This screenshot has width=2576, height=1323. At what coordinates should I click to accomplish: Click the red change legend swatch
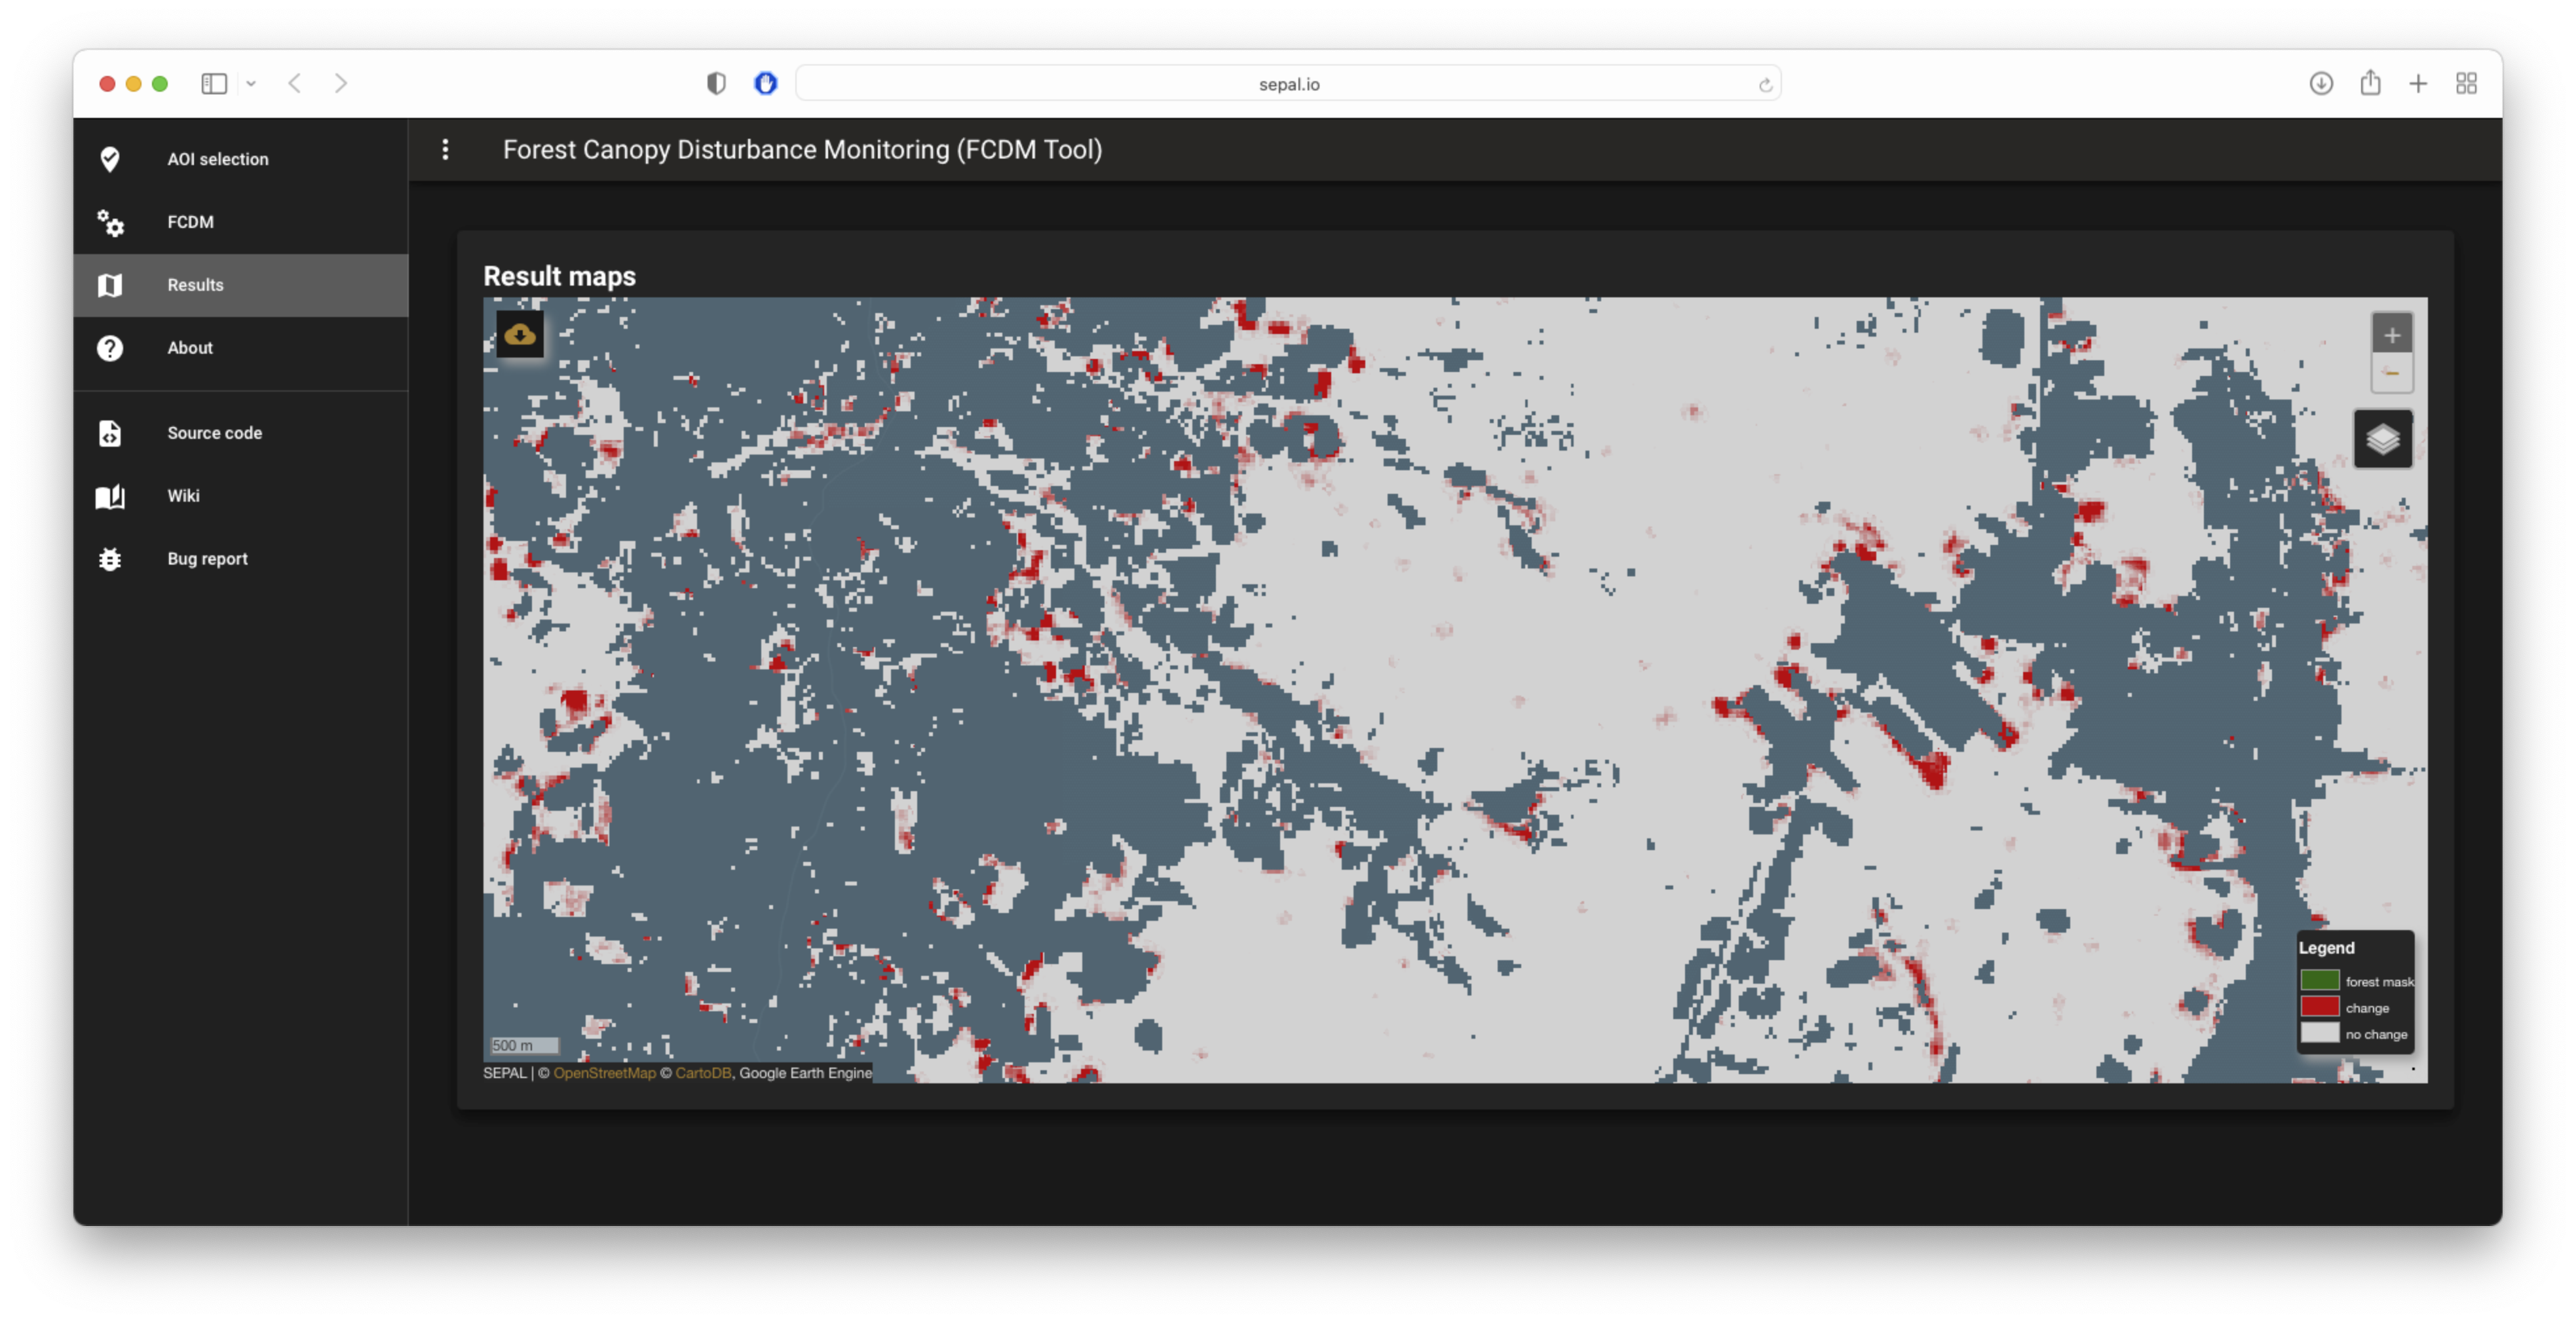[2319, 1007]
